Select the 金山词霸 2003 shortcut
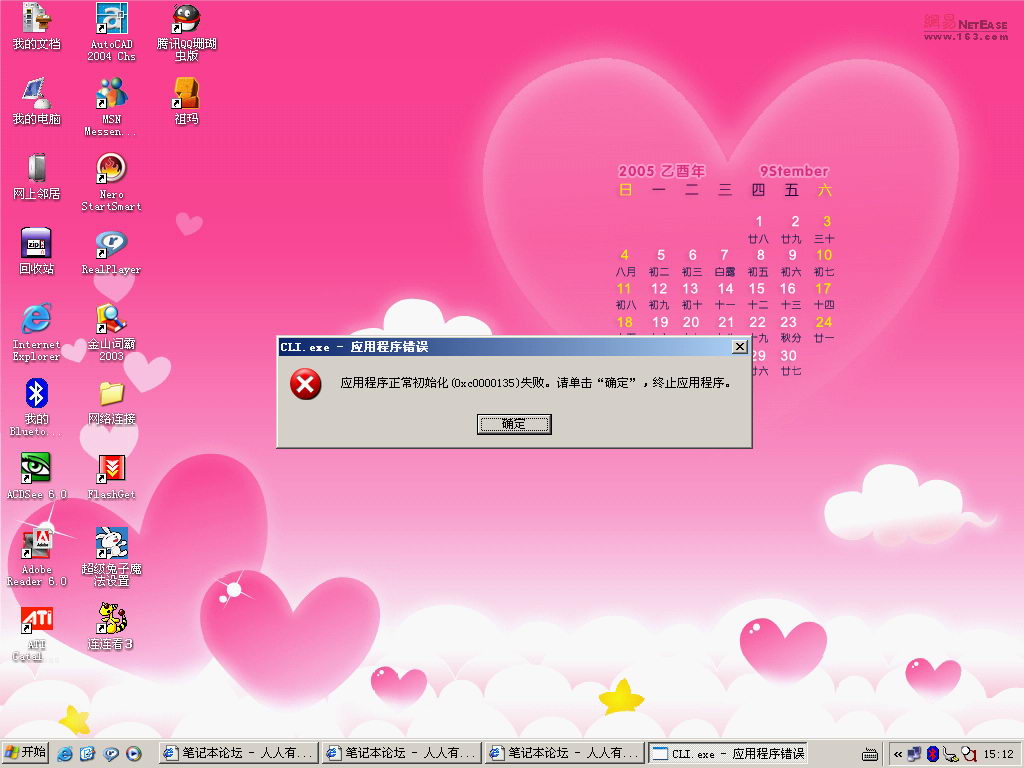 pyautogui.click(x=111, y=333)
